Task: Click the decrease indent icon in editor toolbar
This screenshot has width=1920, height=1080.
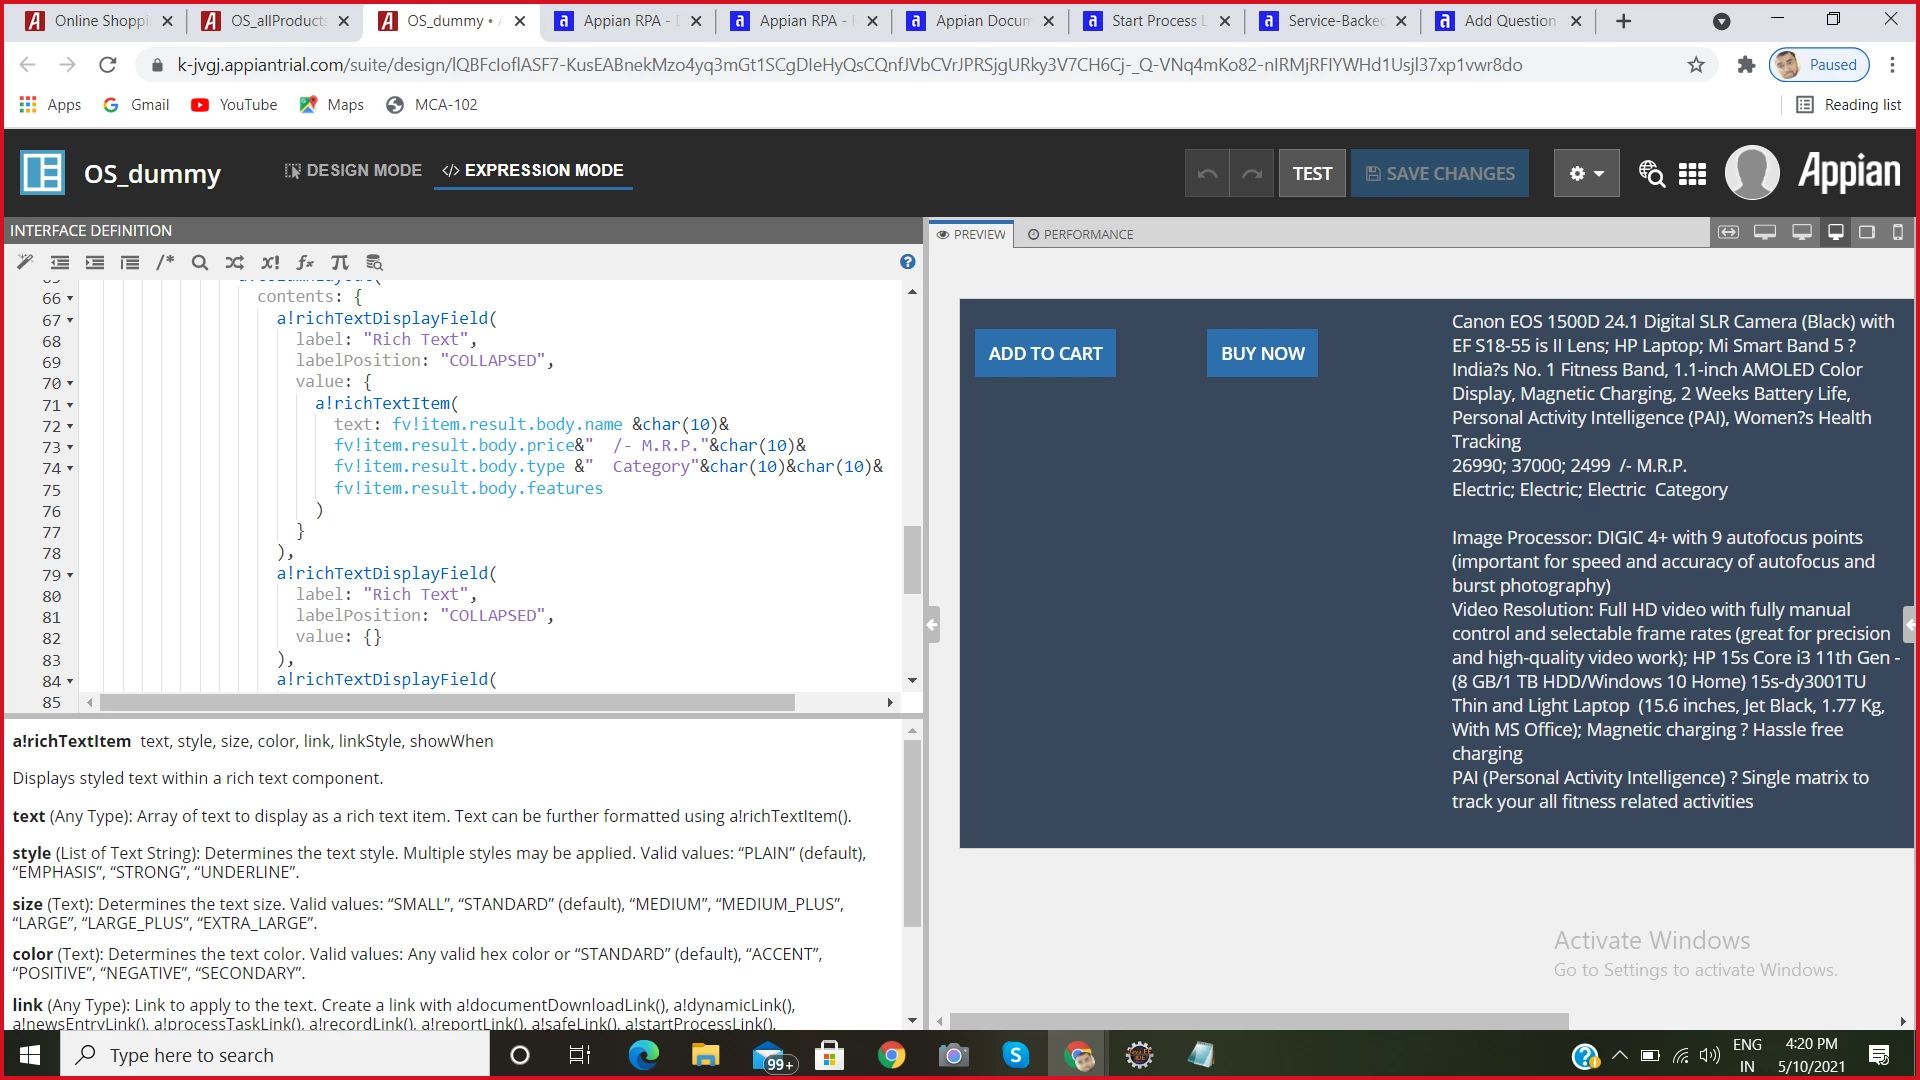Action: point(60,262)
